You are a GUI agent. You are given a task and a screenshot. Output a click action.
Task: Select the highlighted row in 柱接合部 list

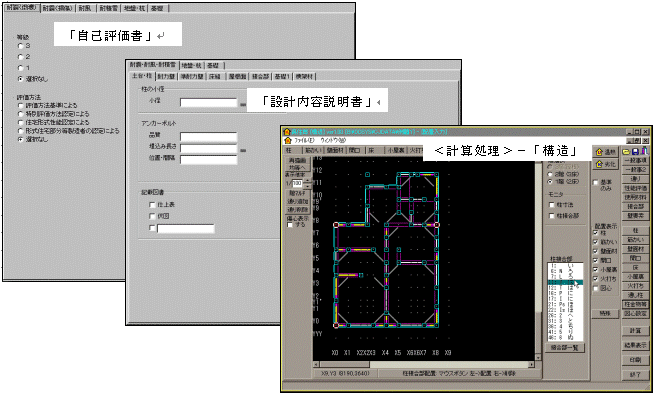tap(565, 283)
